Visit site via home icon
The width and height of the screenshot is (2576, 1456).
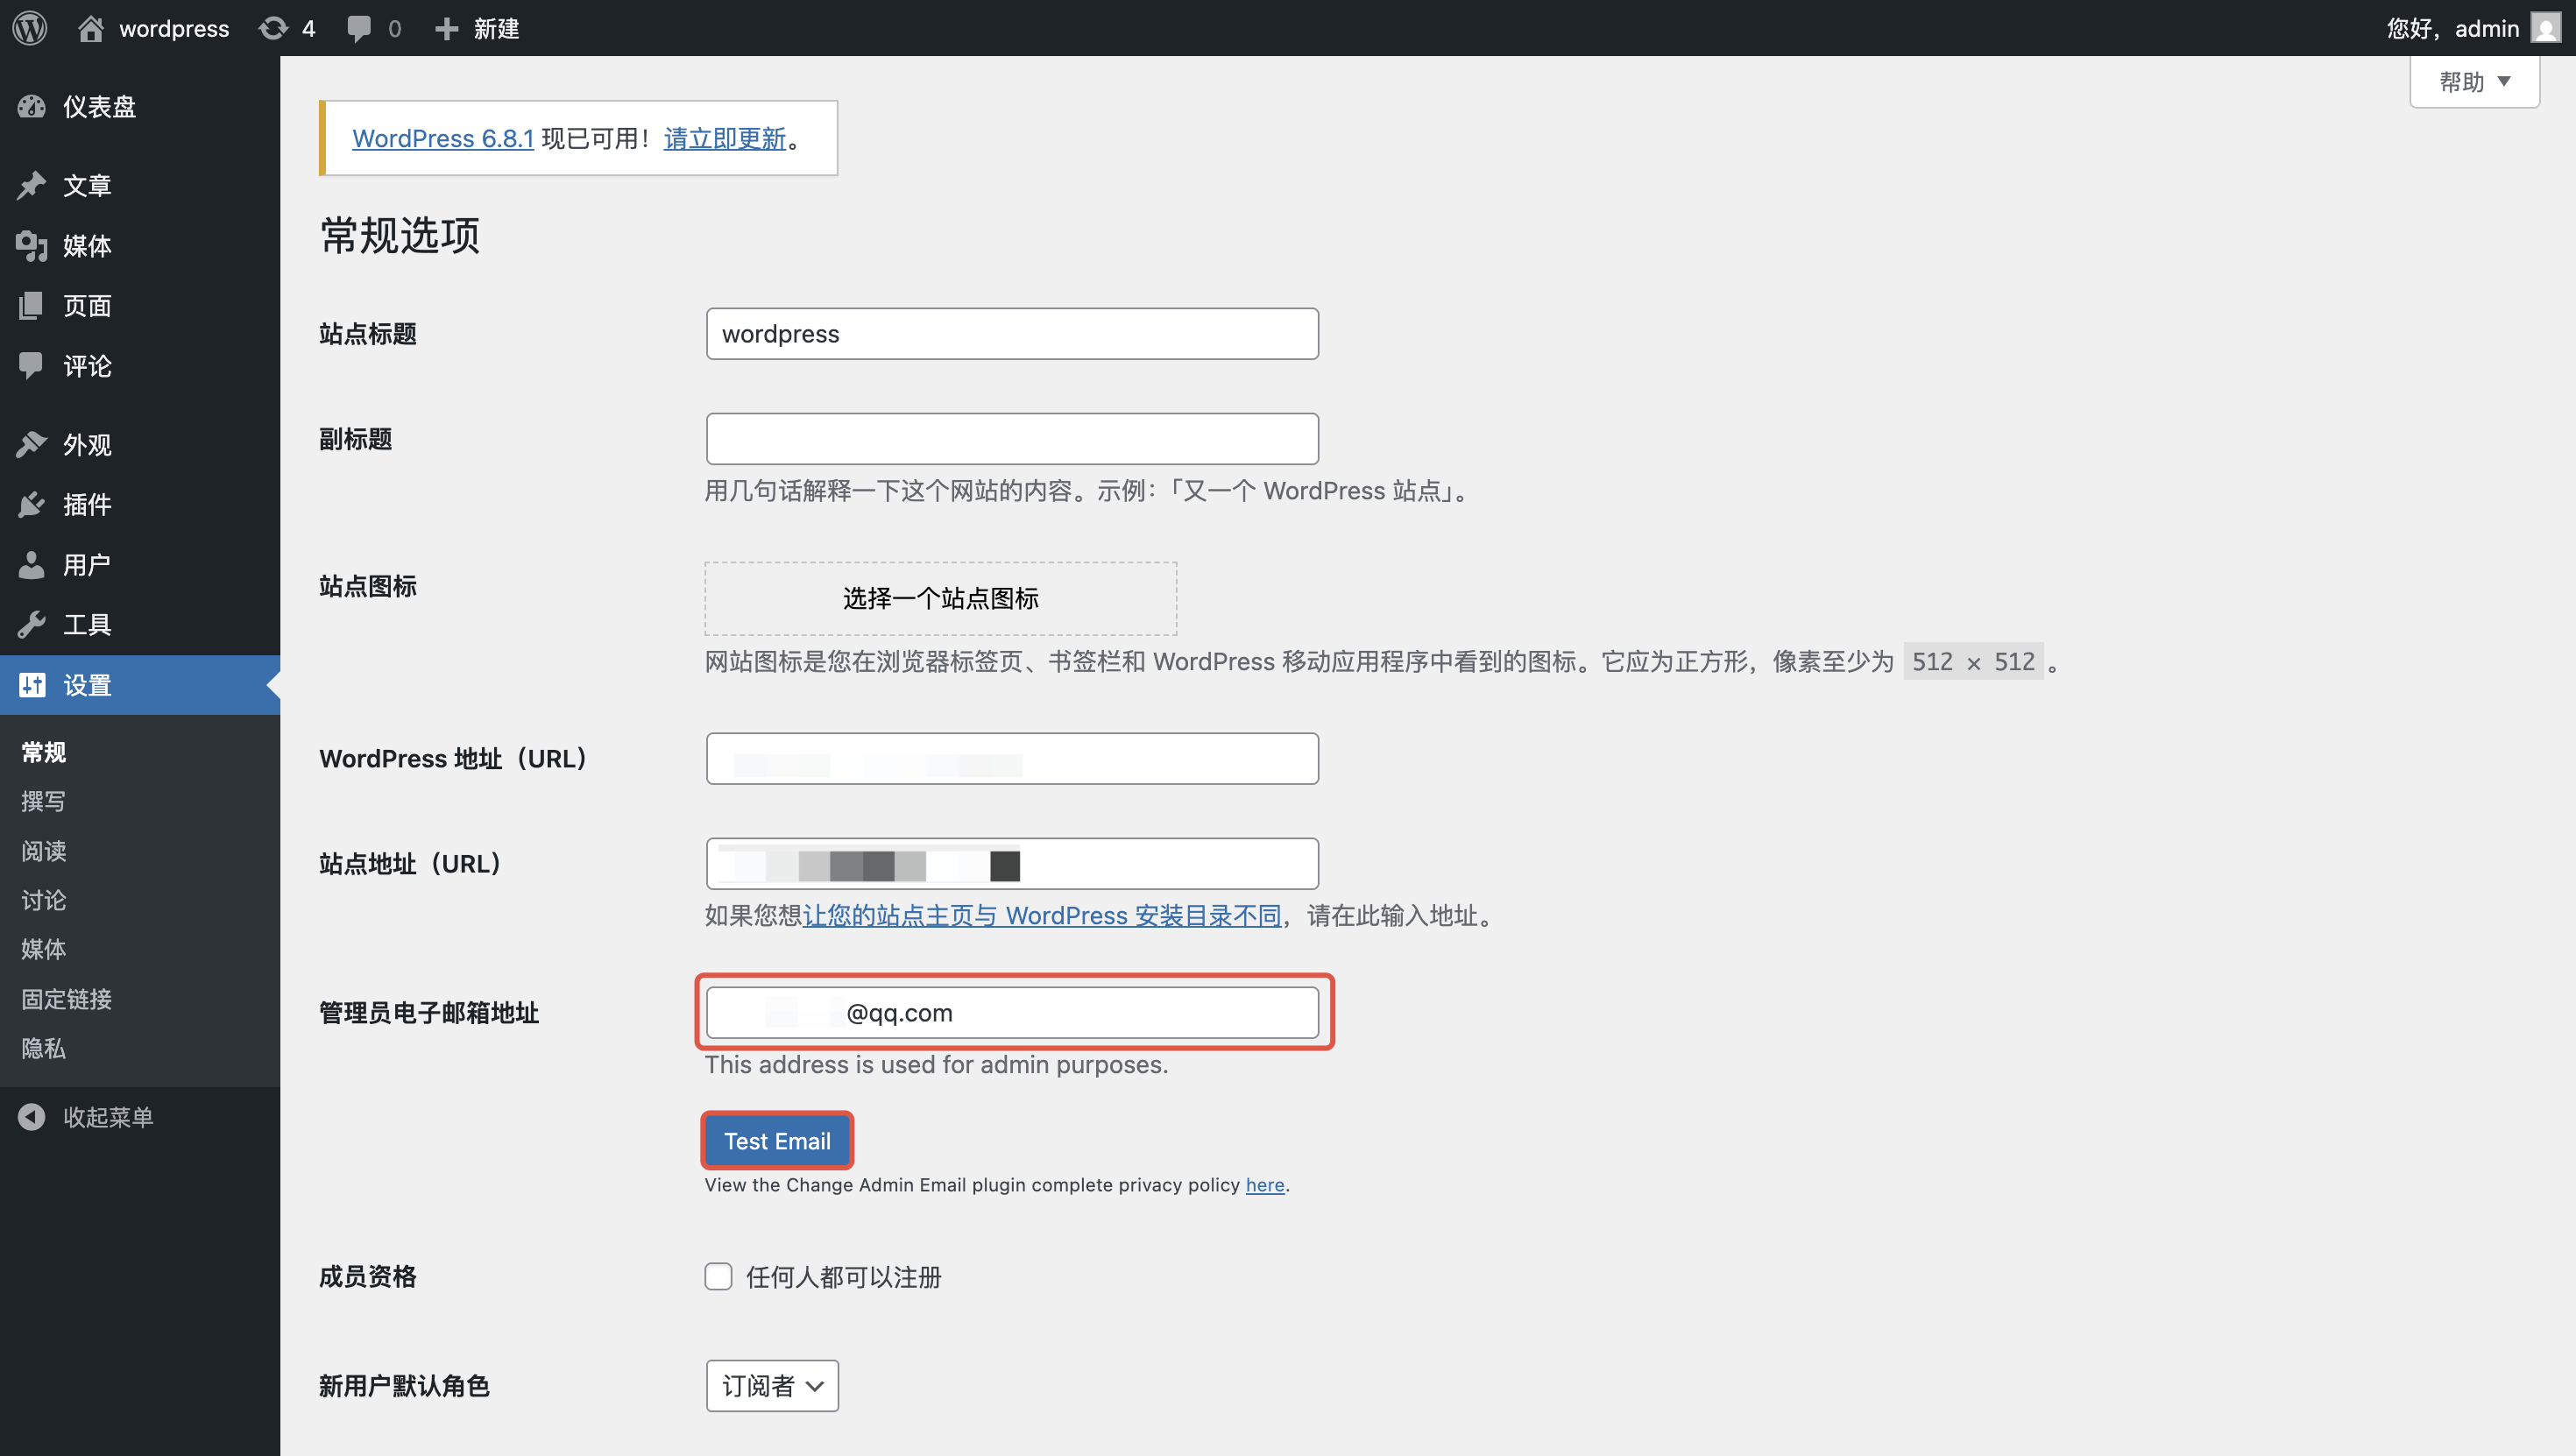90,28
